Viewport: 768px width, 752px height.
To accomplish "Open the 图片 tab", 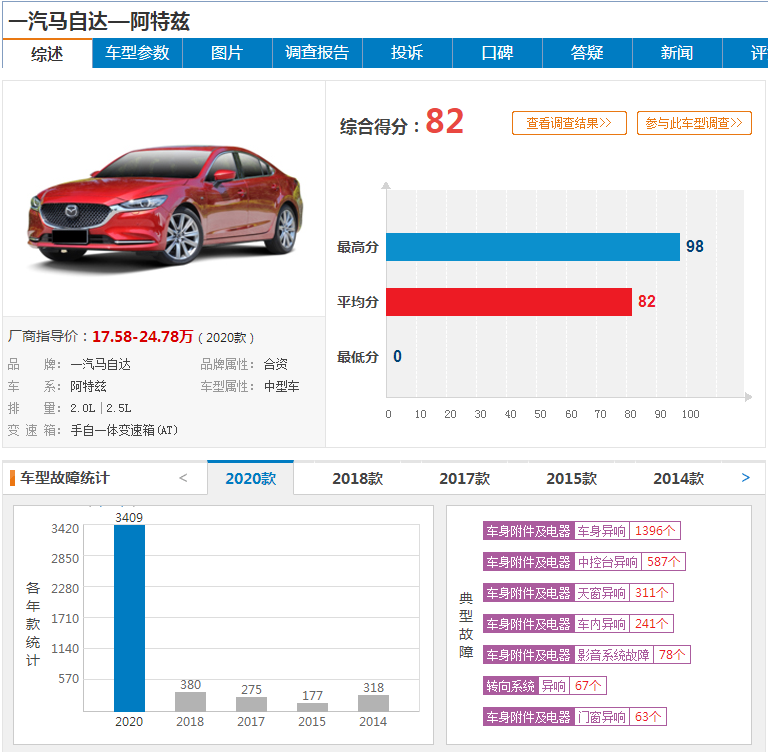I will [x=227, y=53].
